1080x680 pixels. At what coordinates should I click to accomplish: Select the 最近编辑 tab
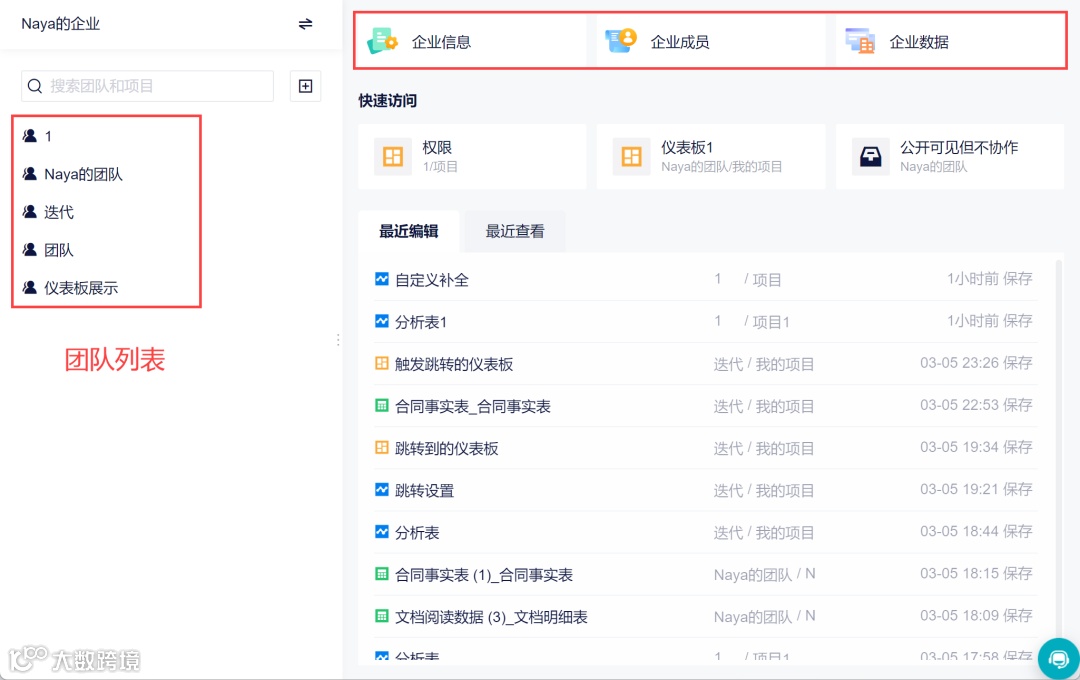click(408, 230)
